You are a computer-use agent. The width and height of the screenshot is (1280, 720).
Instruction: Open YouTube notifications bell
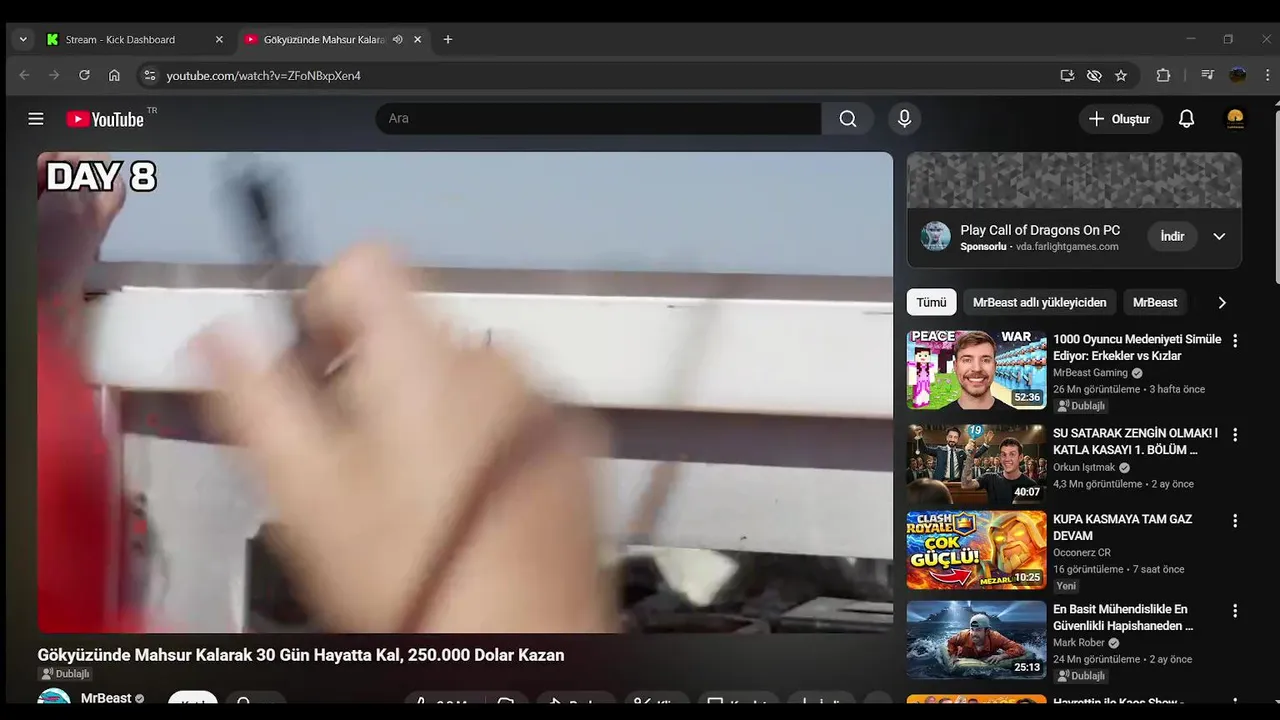coord(1186,119)
